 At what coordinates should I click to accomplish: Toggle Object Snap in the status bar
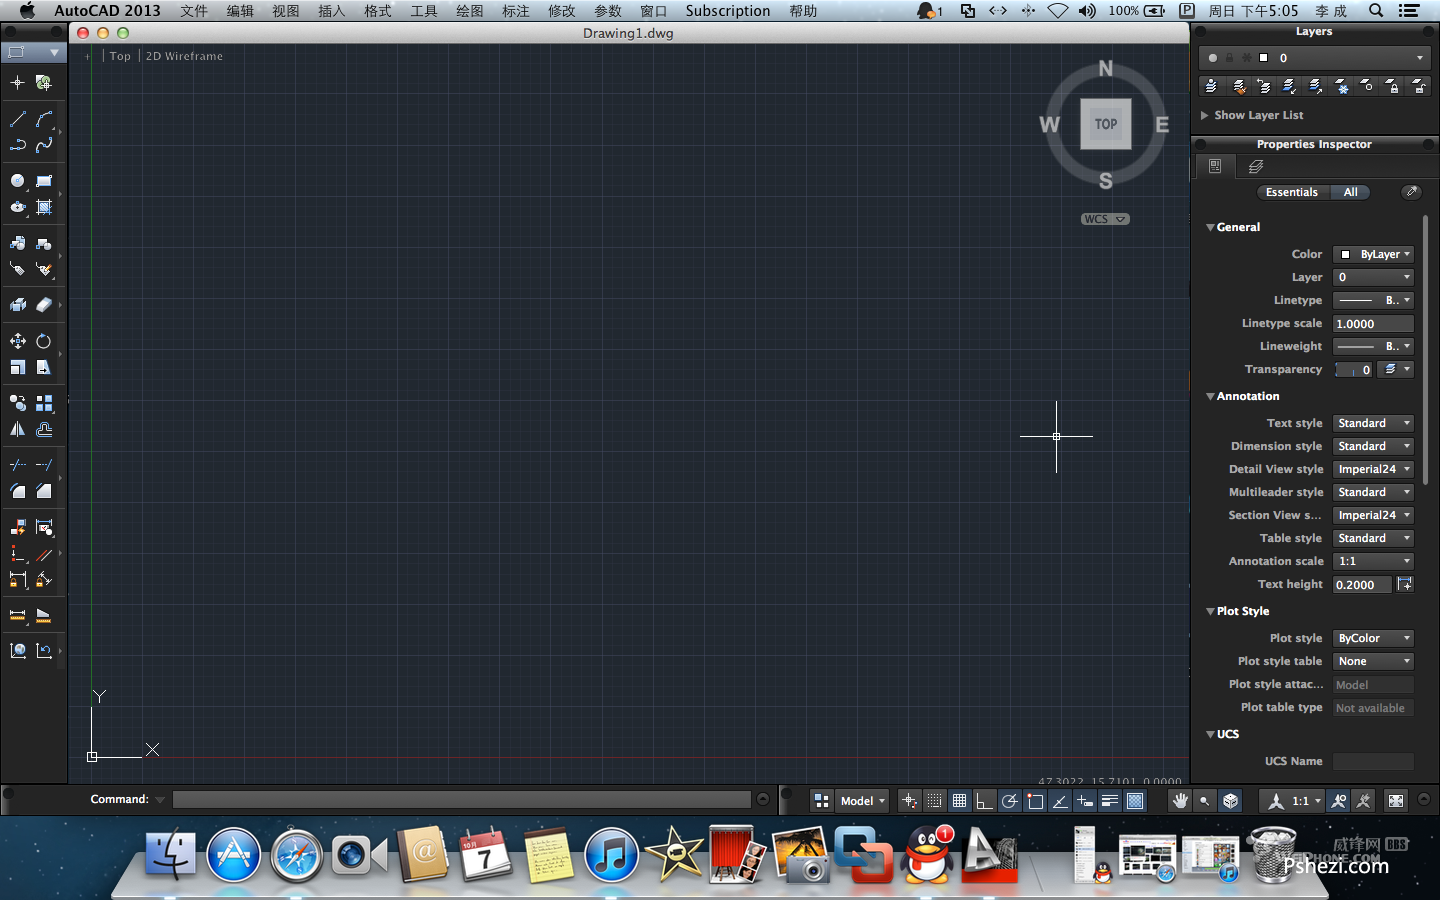tap(1035, 800)
